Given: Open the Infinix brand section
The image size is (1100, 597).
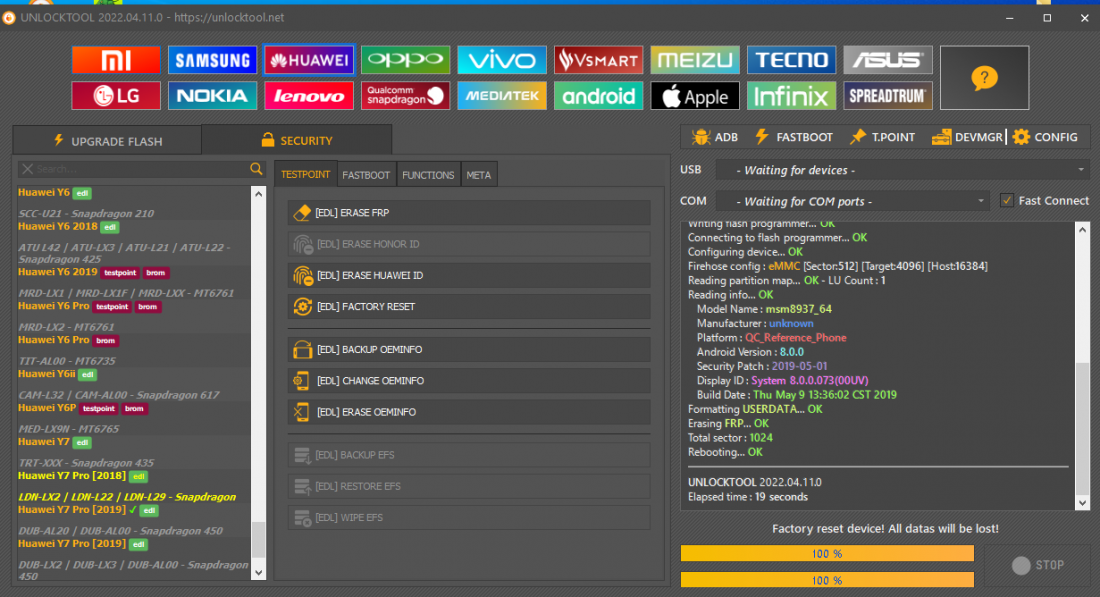Looking at the screenshot, I should click(791, 96).
